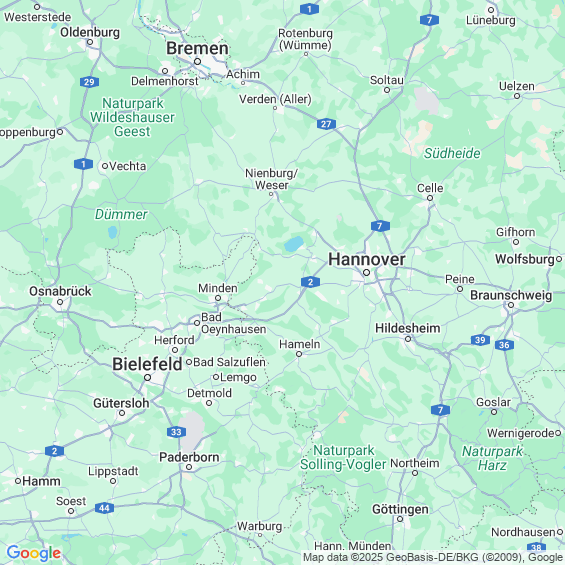The height and width of the screenshot is (565, 565).
Task: Click the Steinhuder Meer lake west of Hannover
Action: (294, 244)
